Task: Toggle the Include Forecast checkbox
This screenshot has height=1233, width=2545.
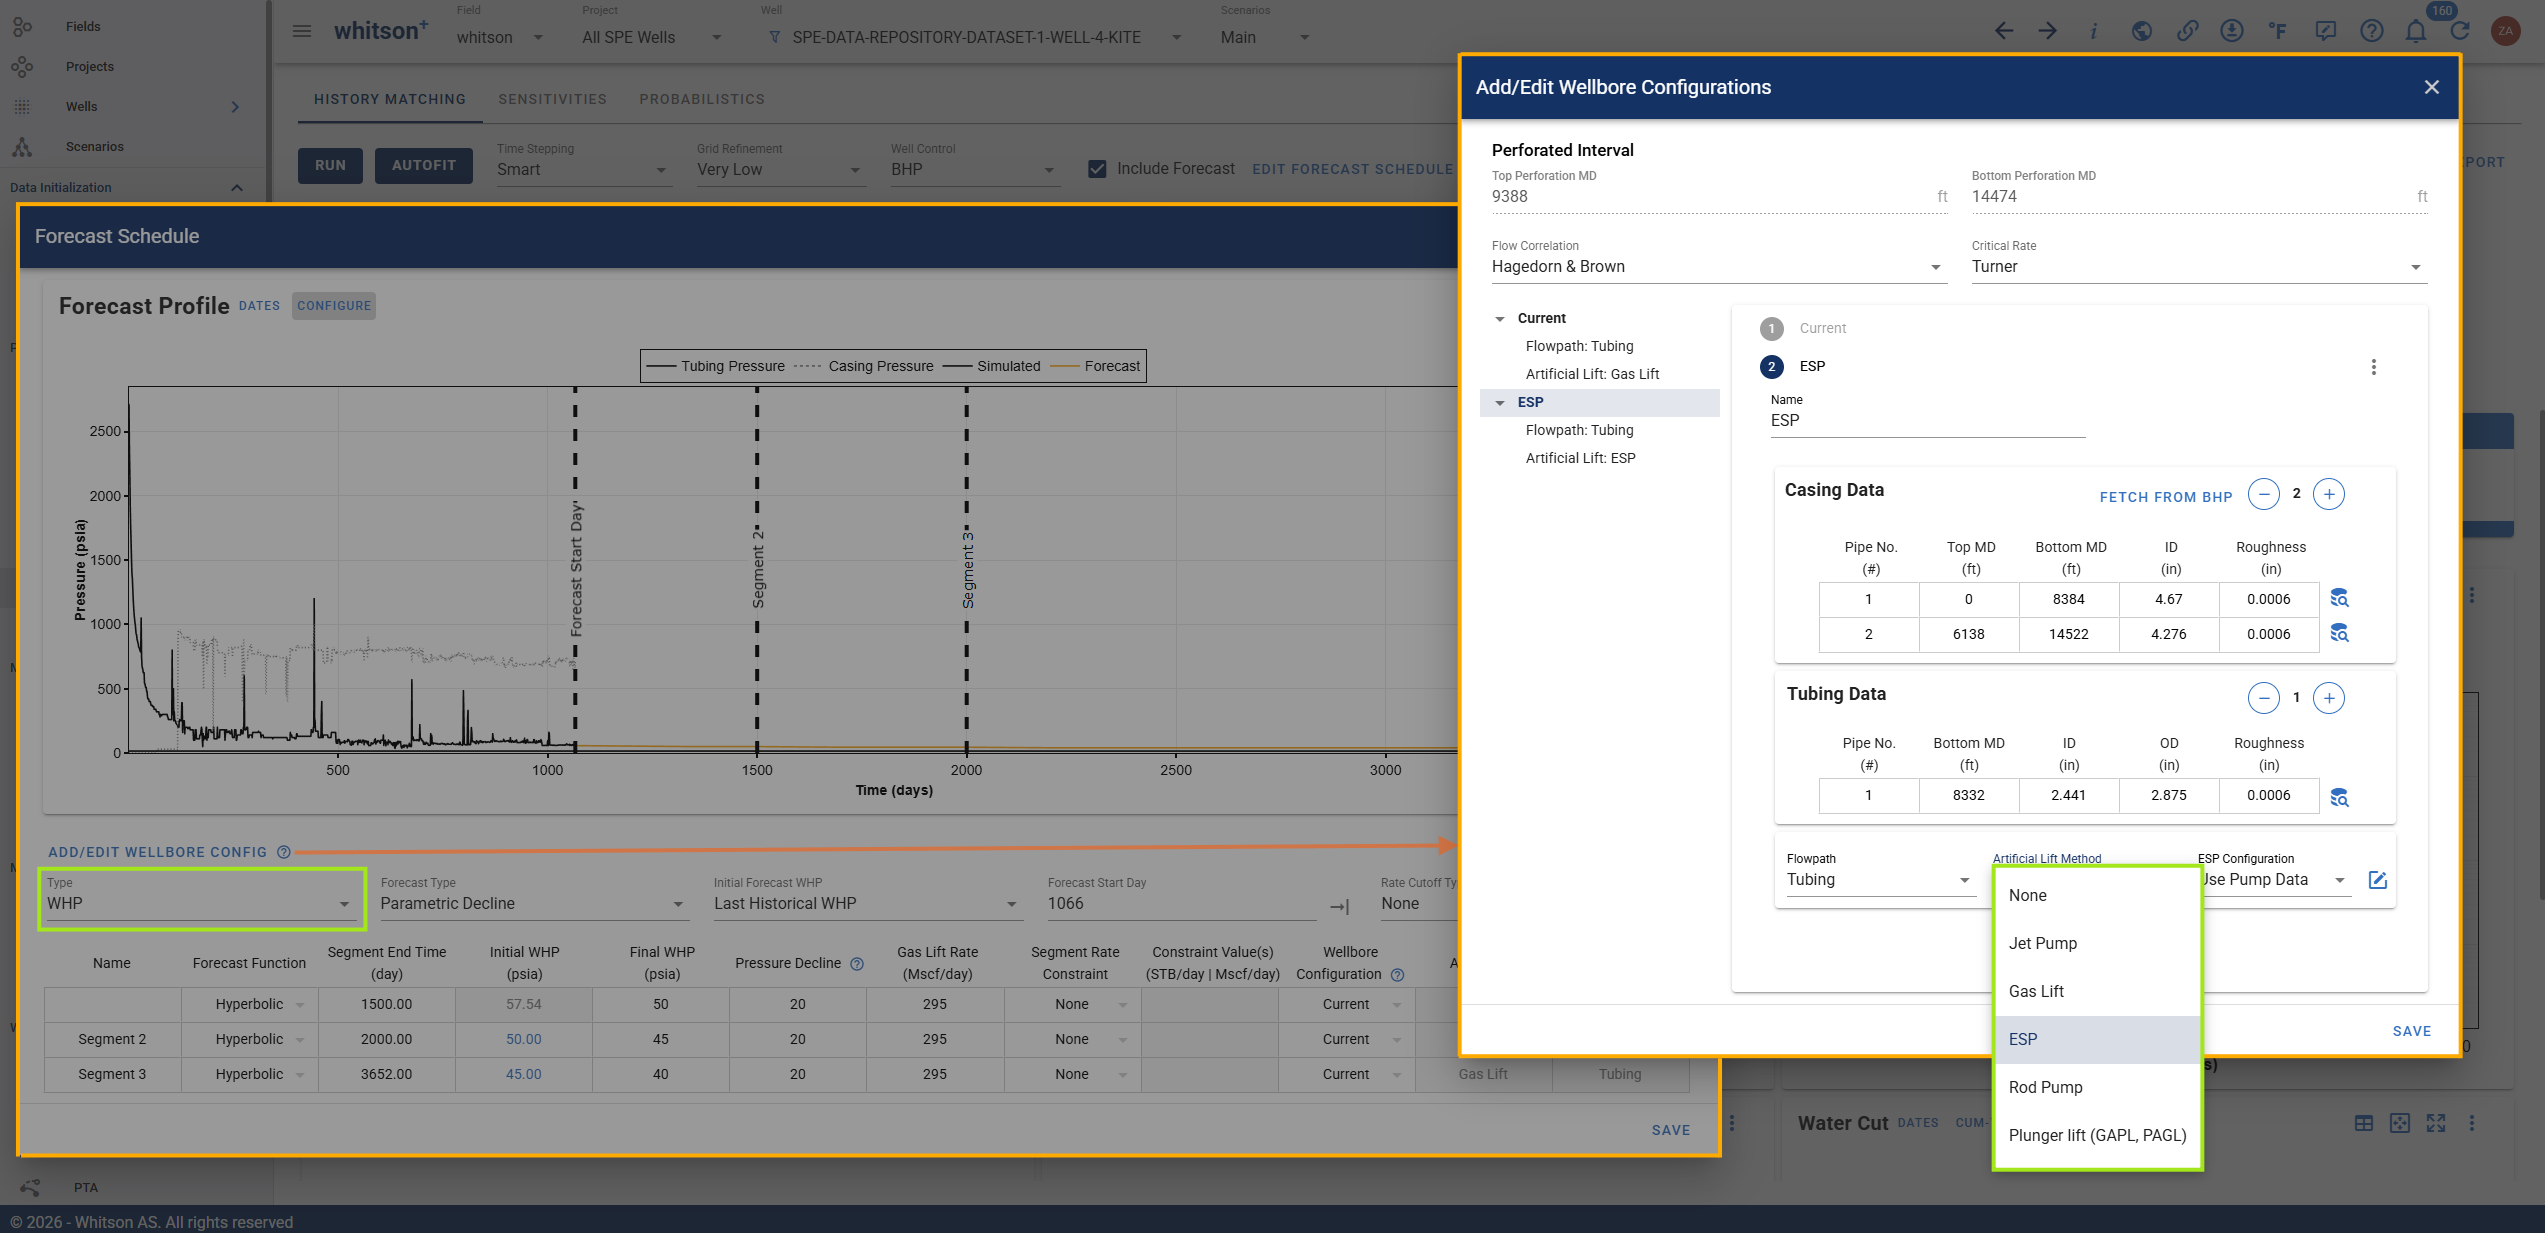Action: coord(1097,169)
